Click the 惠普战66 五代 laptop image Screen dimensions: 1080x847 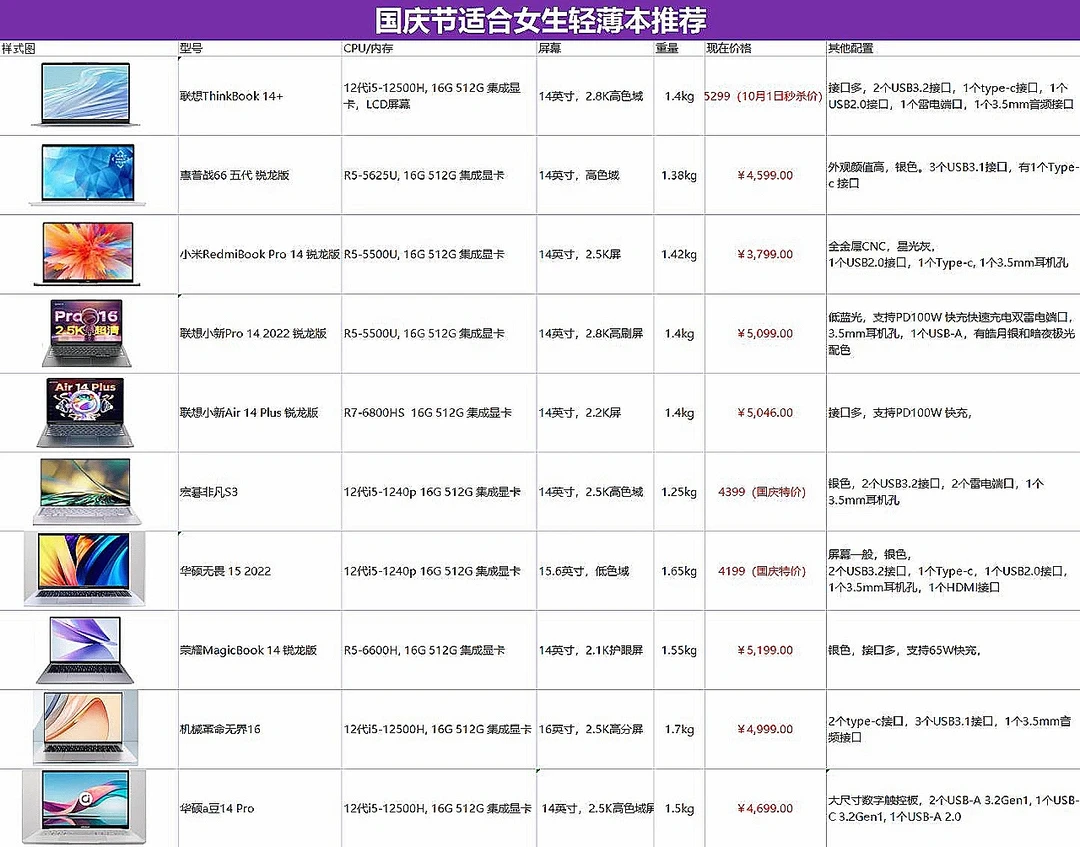tap(87, 174)
